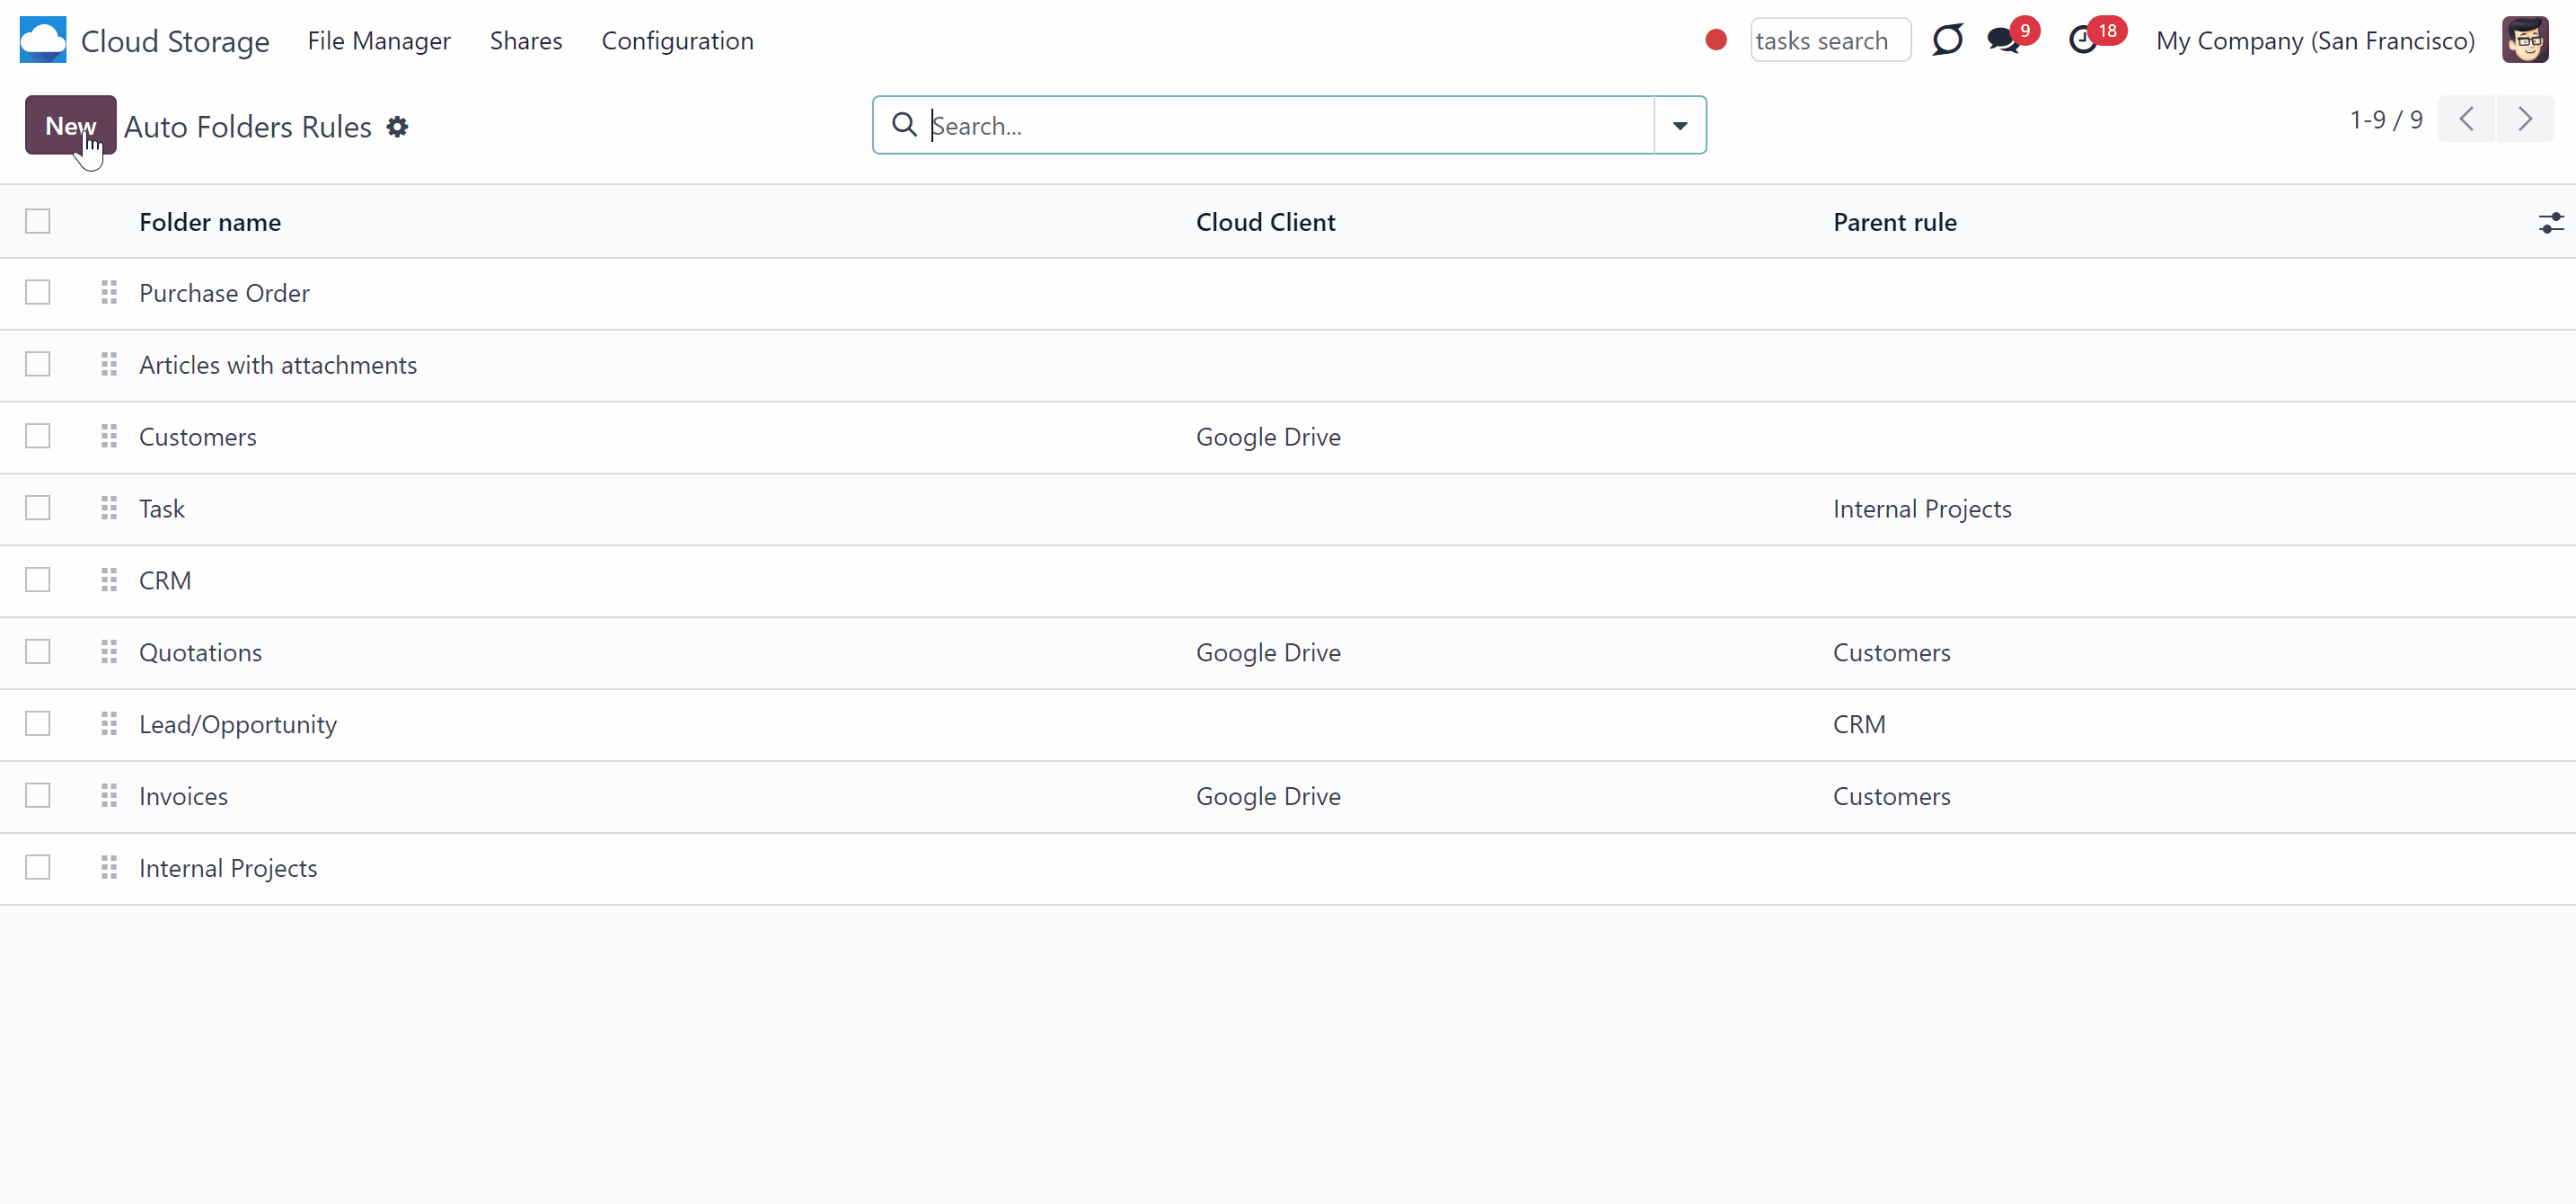Image resolution: width=2576 pixels, height=1204 pixels.
Task: Grab drag handle of CRM row
Action: pos(109,580)
